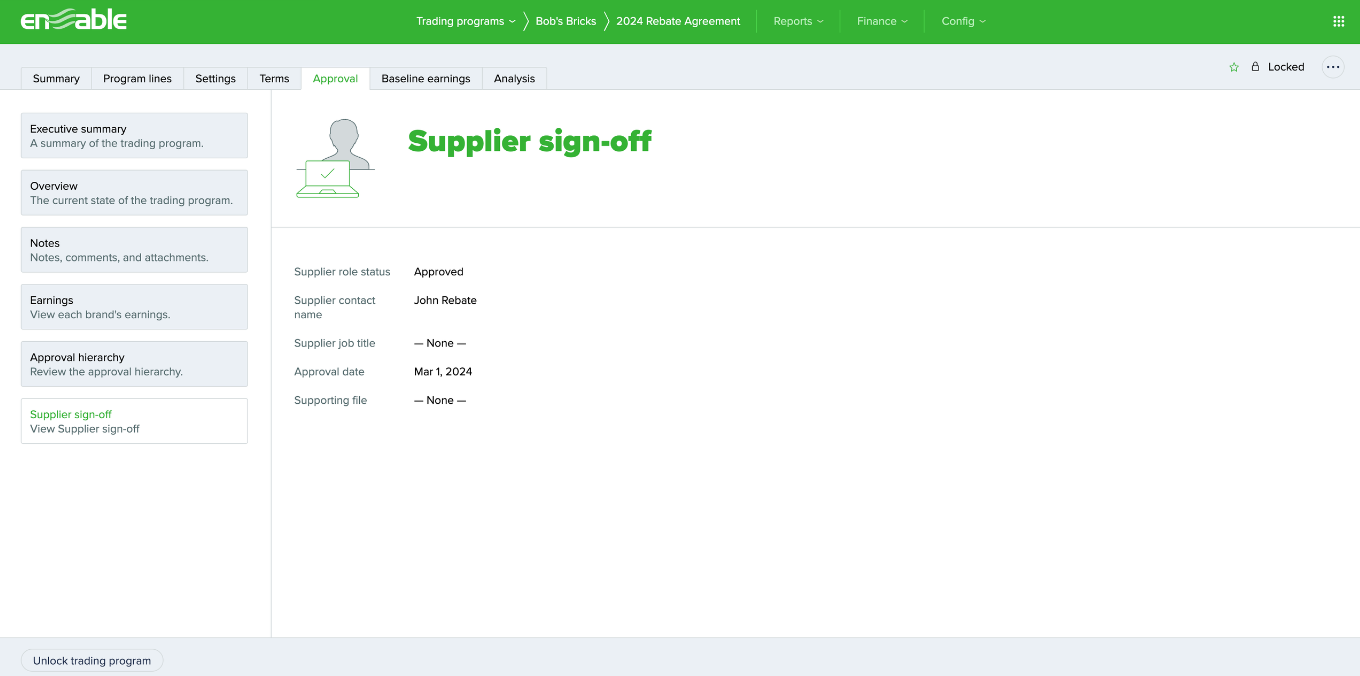Open the 2024 Rebate Agreement breadcrumb link
1360x676 pixels.
tap(678, 21)
